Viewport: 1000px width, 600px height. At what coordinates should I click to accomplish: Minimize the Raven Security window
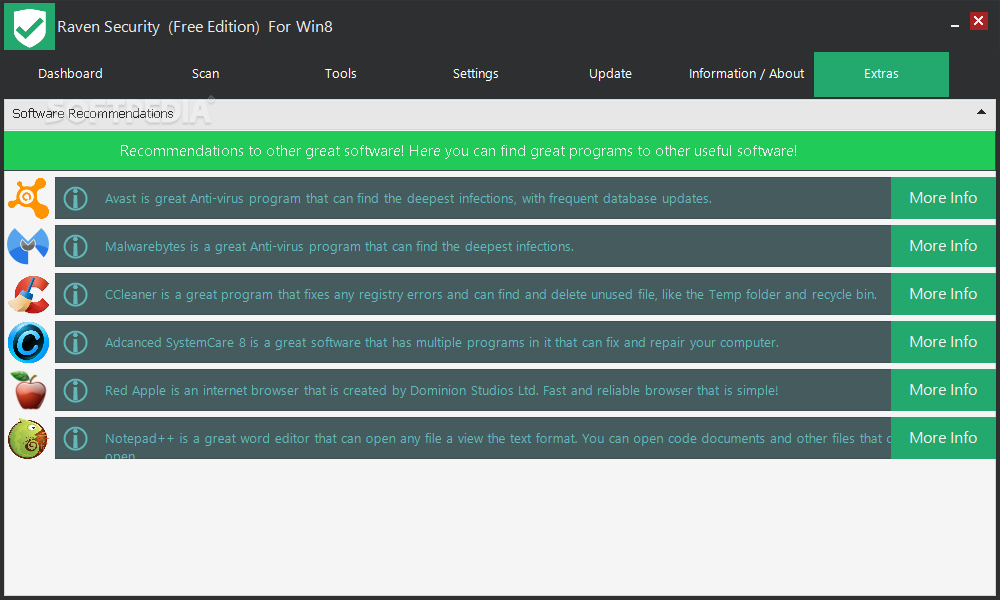tap(955, 26)
